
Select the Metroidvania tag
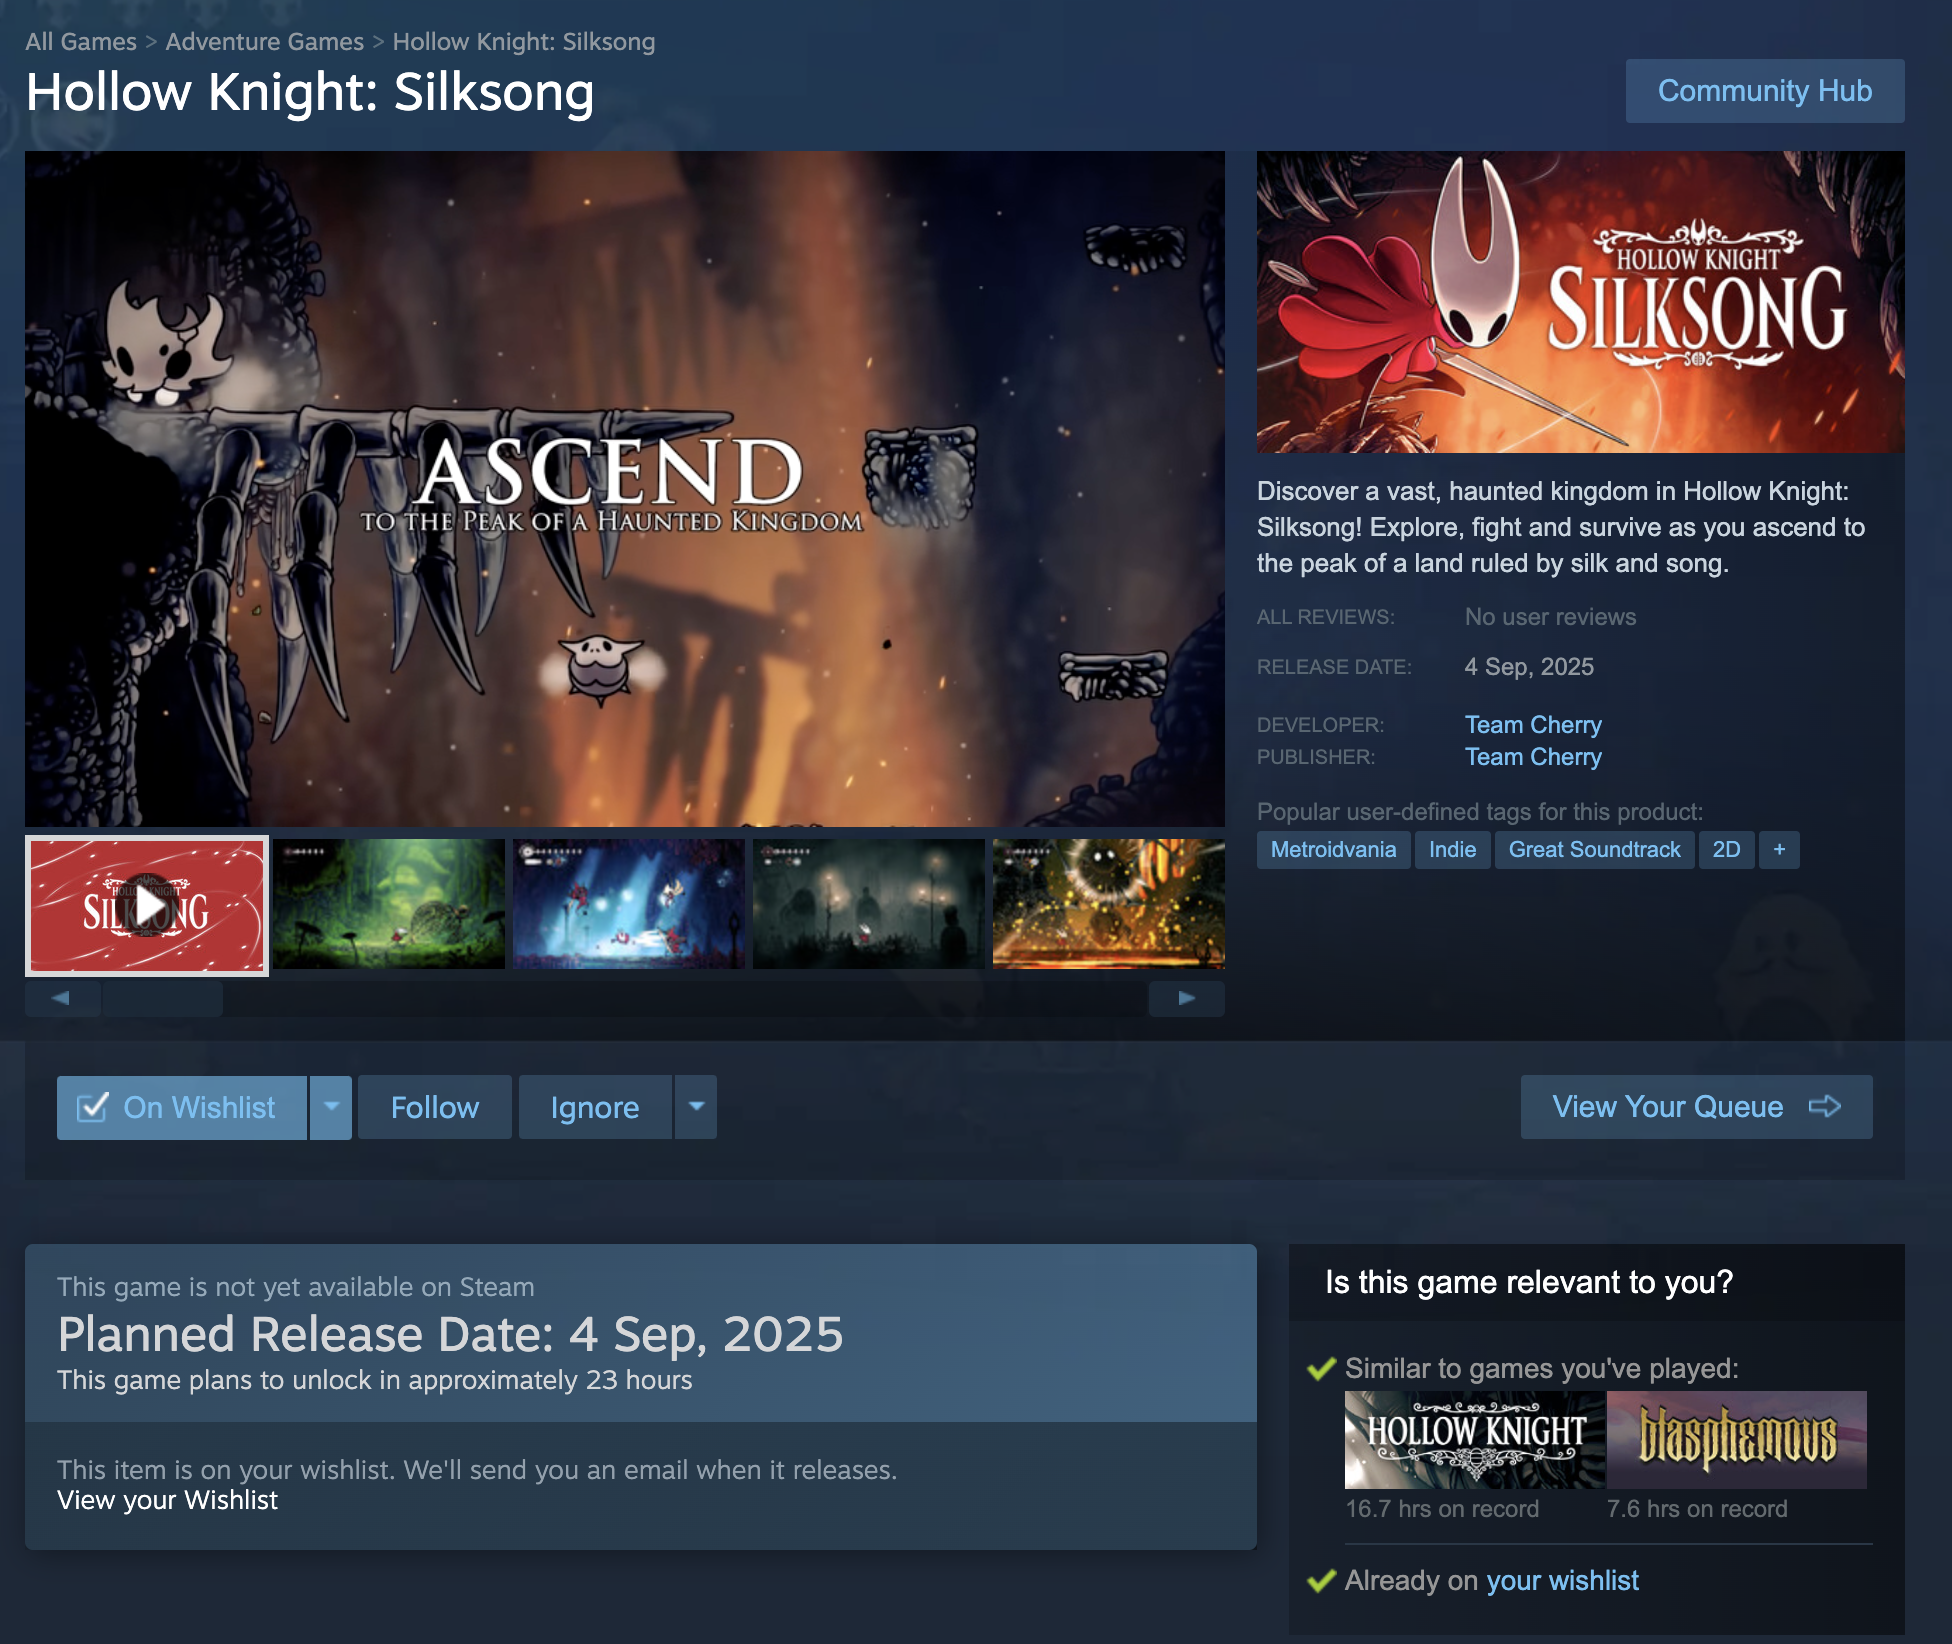pyautogui.click(x=1333, y=850)
